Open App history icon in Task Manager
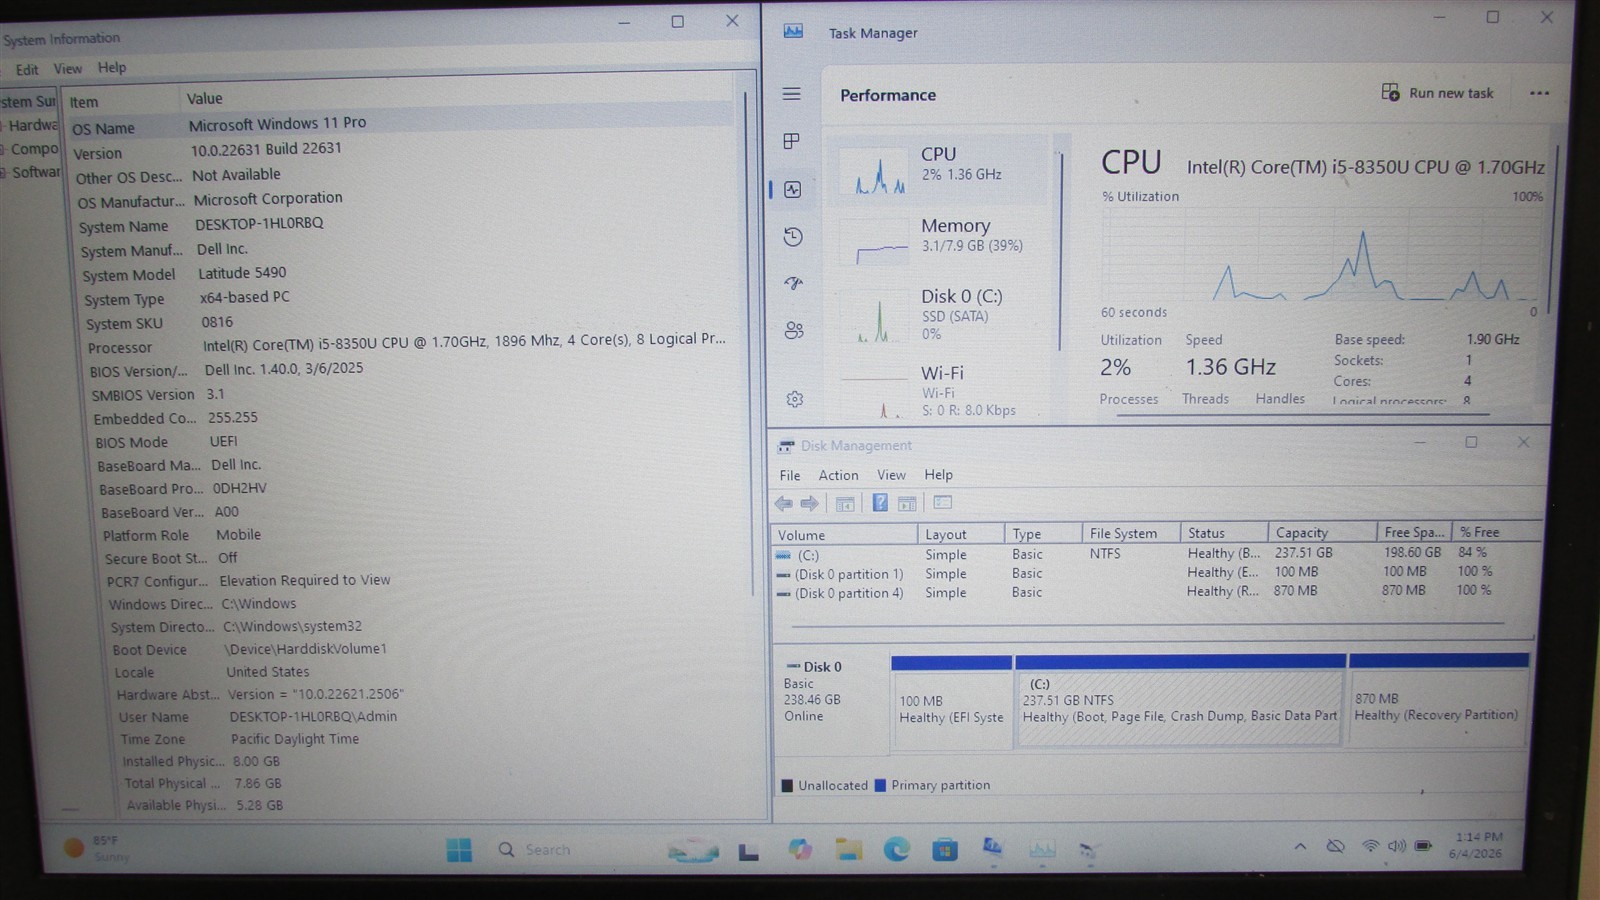1600x900 pixels. coord(793,236)
